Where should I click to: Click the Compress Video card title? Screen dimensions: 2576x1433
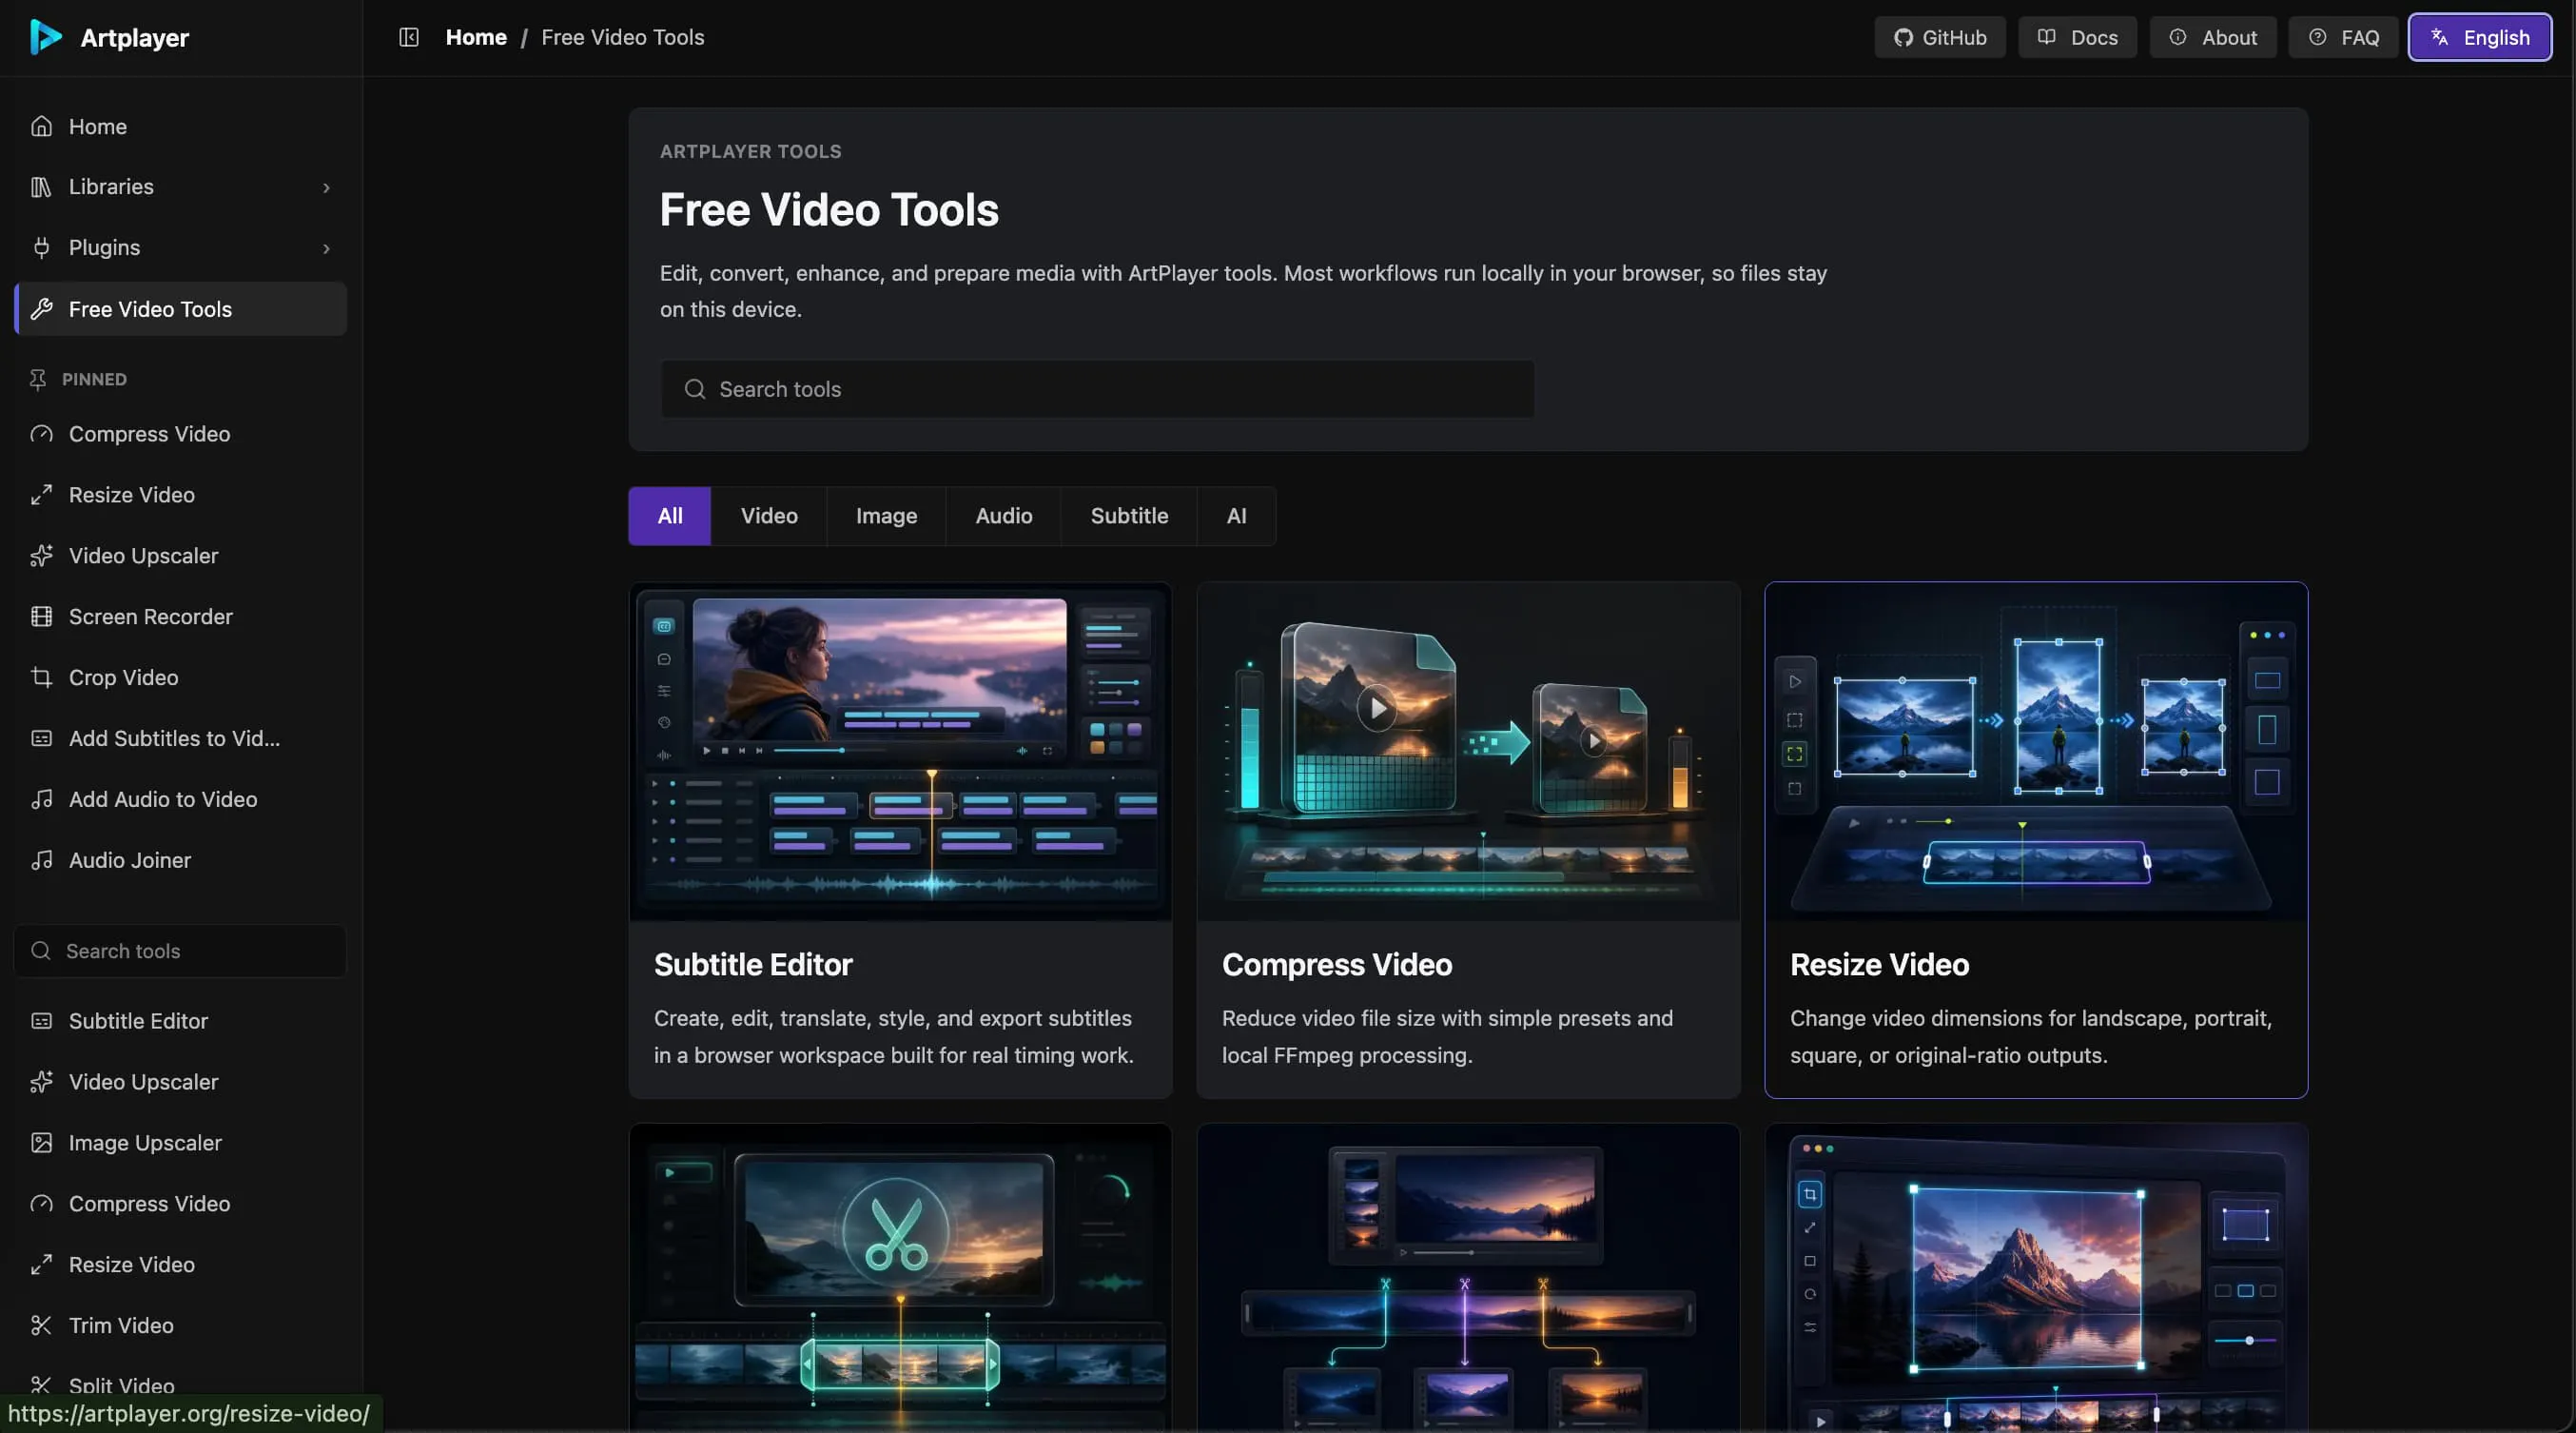coord(1337,964)
